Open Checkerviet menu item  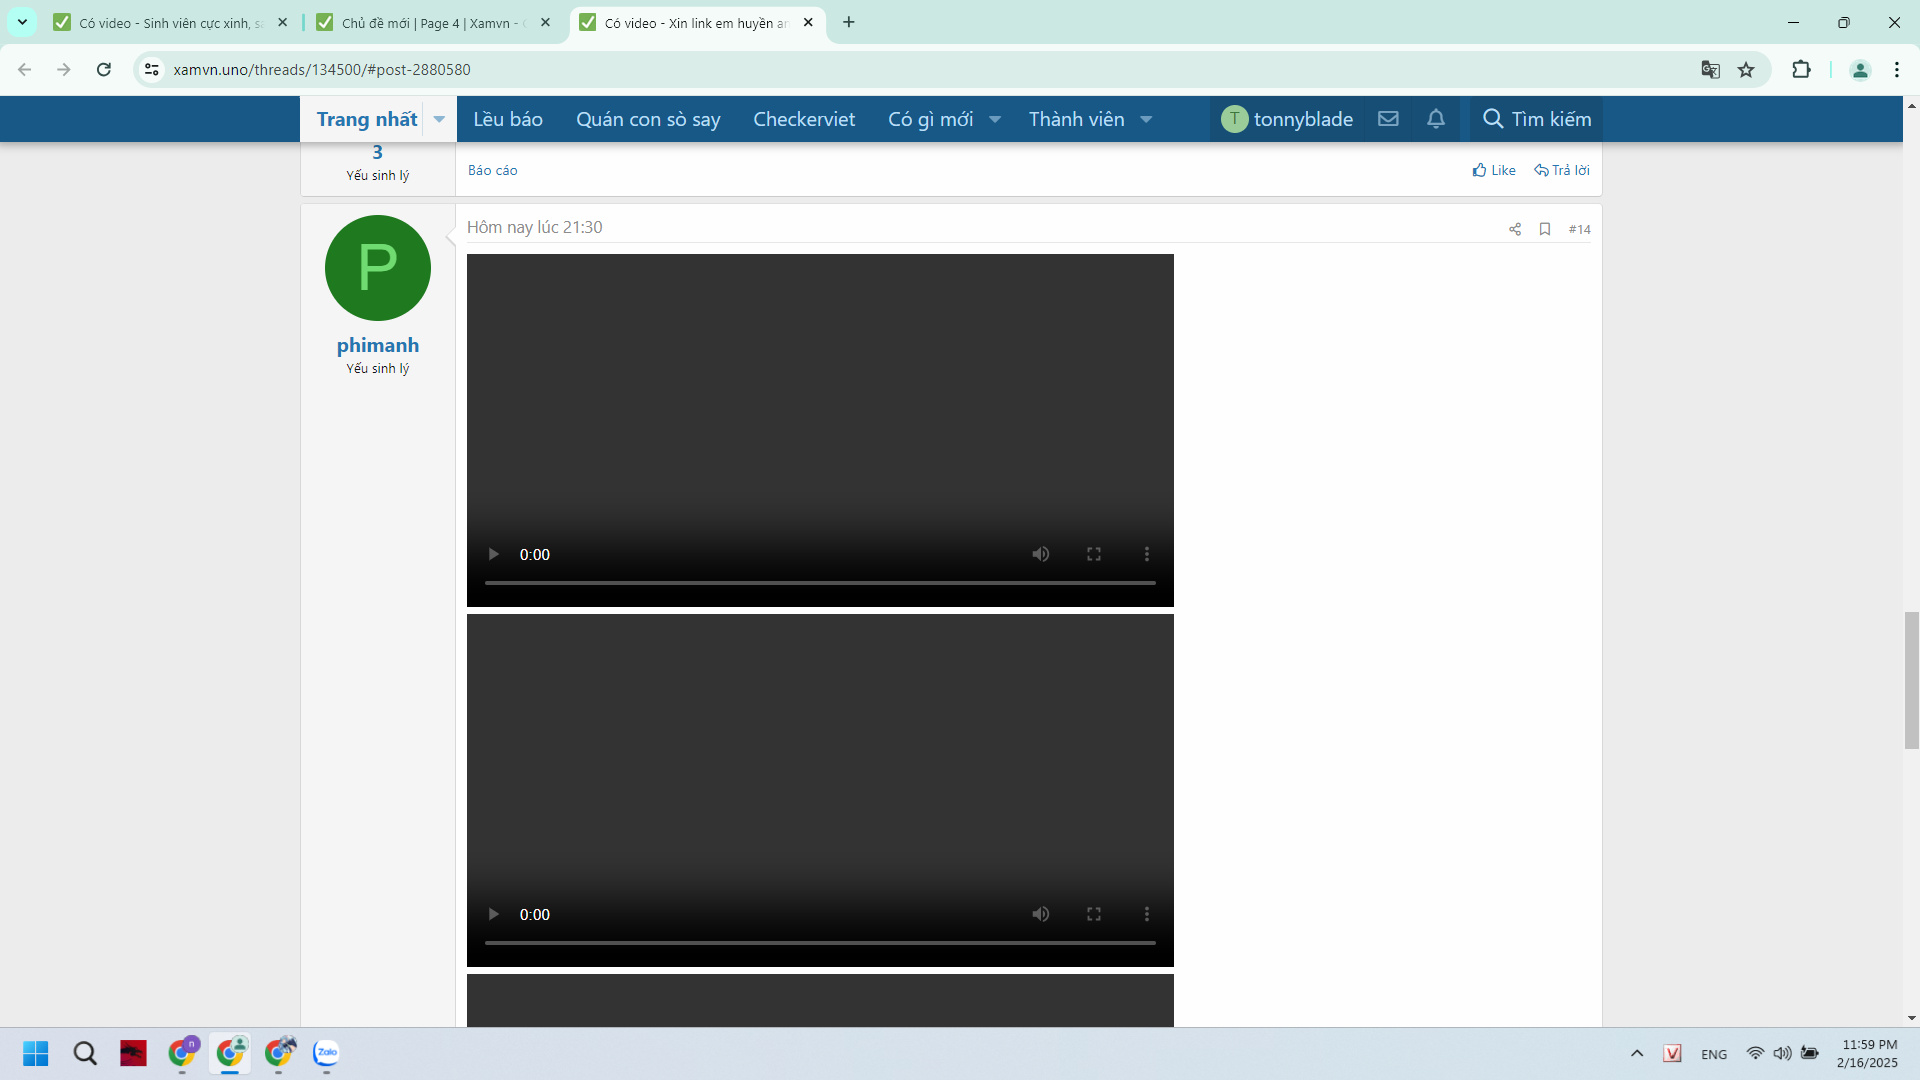pyautogui.click(x=804, y=119)
